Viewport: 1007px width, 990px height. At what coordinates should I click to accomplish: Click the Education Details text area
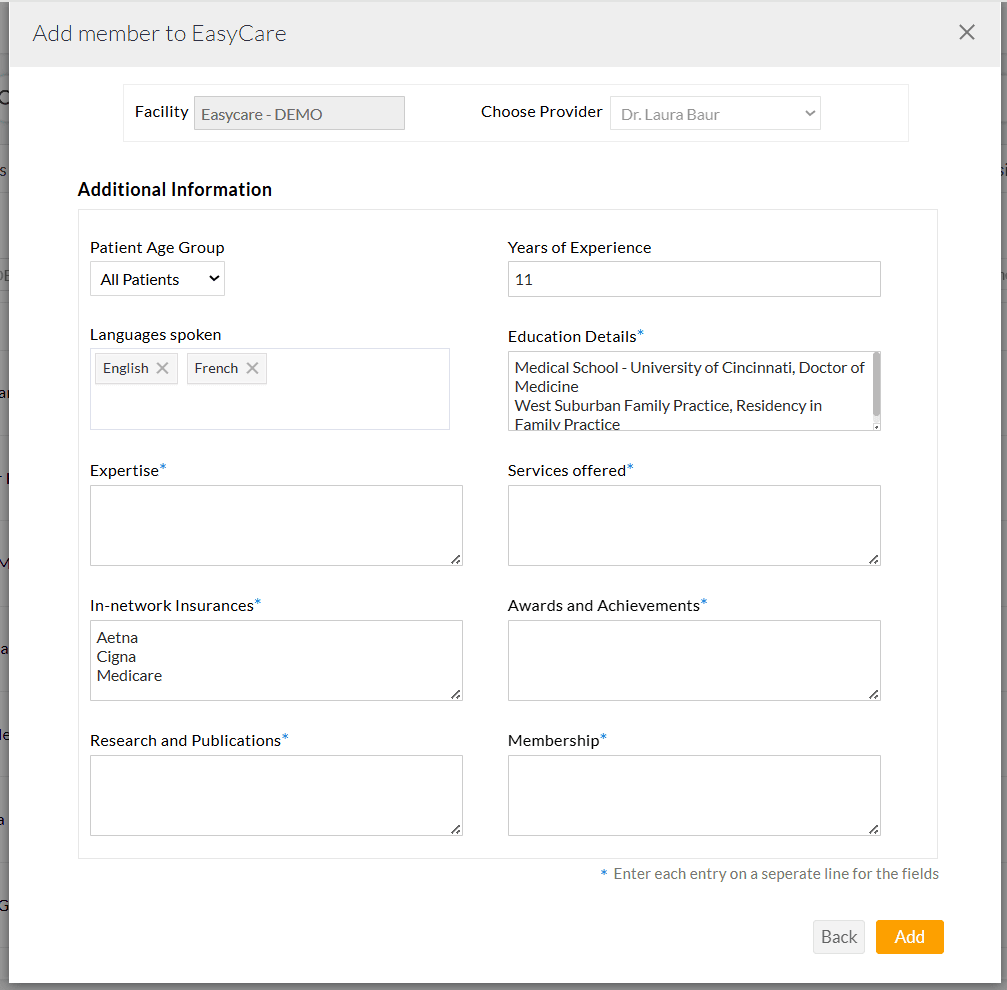pyautogui.click(x=688, y=391)
